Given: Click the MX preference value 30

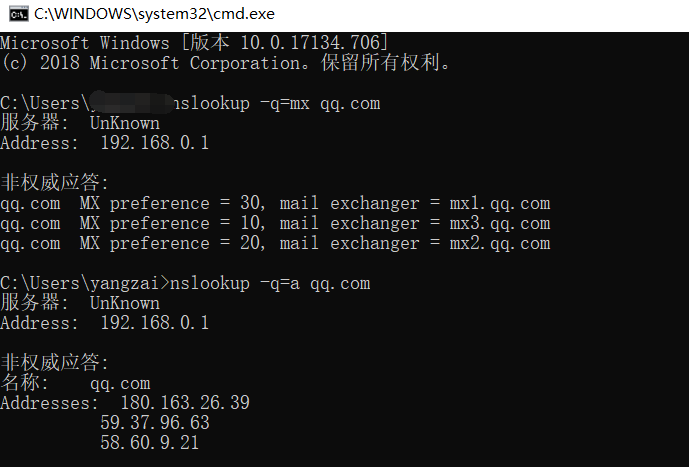Looking at the screenshot, I should tap(250, 203).
